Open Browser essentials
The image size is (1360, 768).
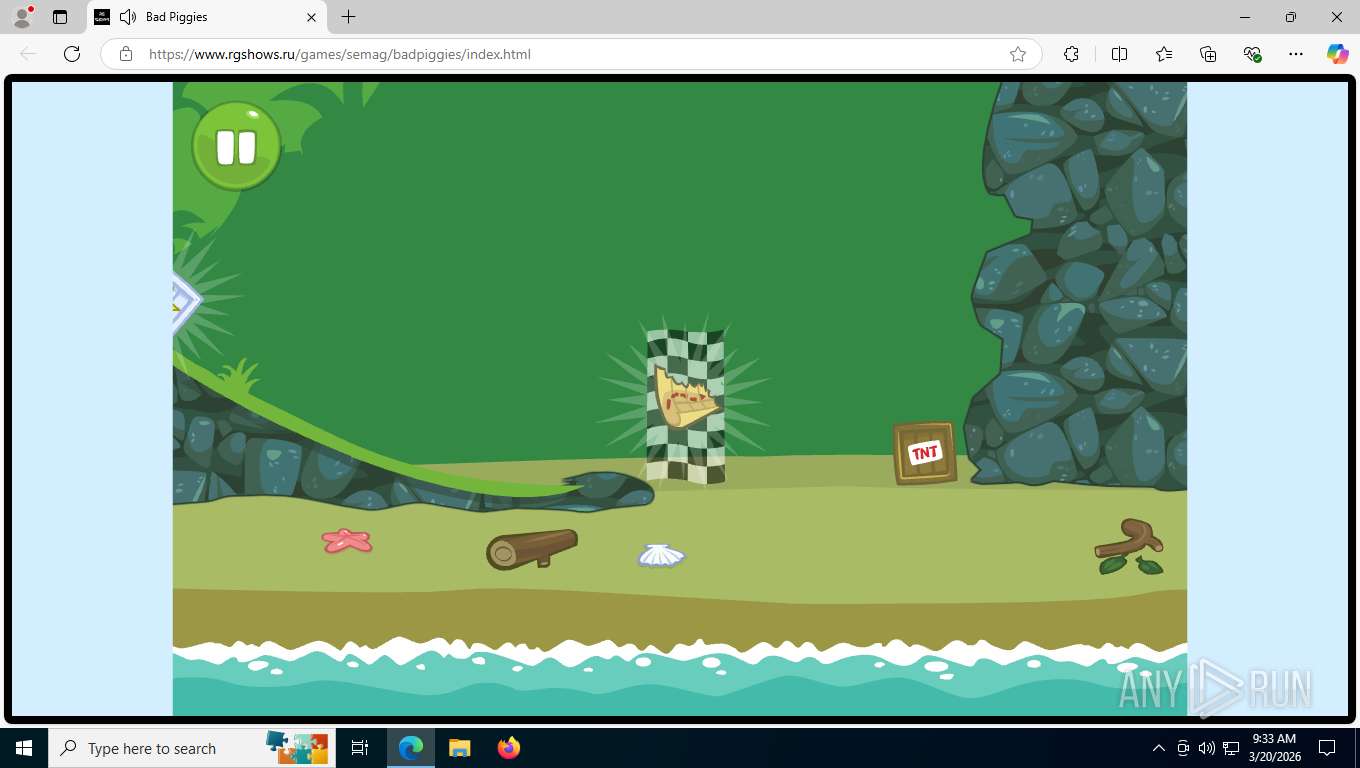click(x=1252, y=54)
